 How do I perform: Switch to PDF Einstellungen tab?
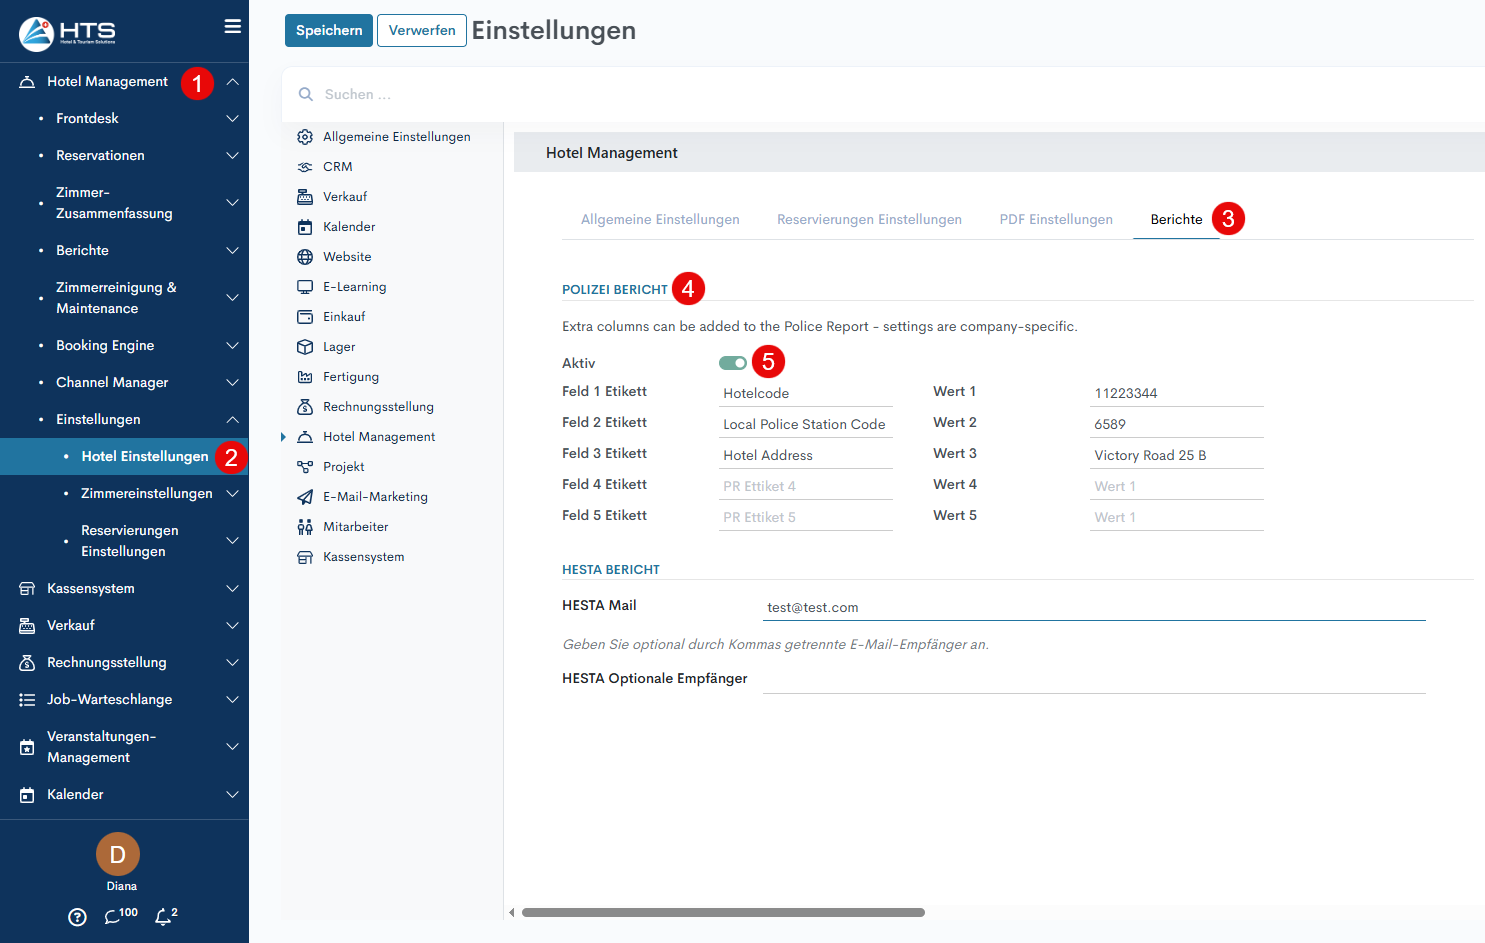pyautogui.click(x=1055, y=220)
